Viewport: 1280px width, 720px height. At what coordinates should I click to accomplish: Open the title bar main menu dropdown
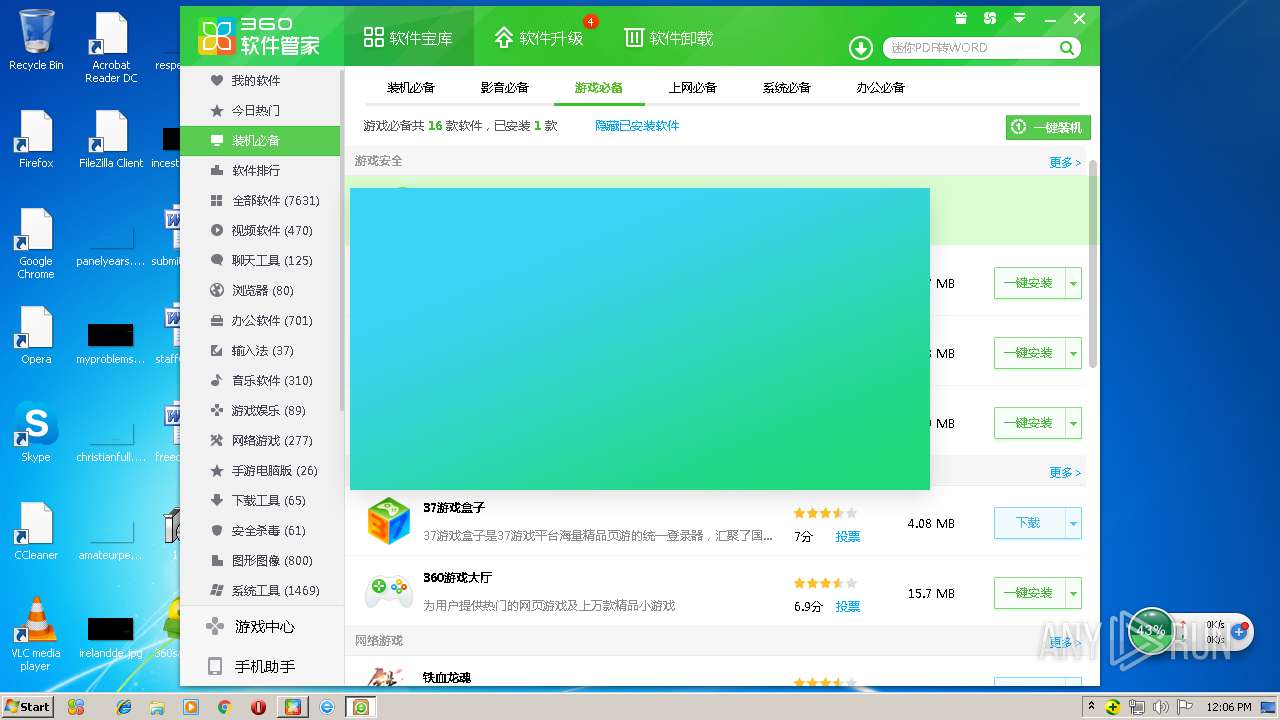1019,18
